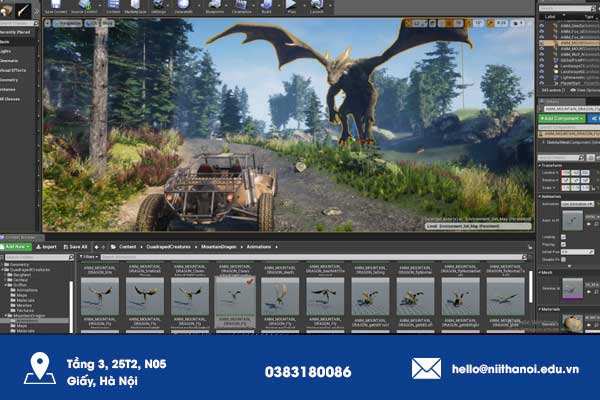600x400 pixels.
Task: Open the Show viewport dropdown
Action: pos(108,23)
